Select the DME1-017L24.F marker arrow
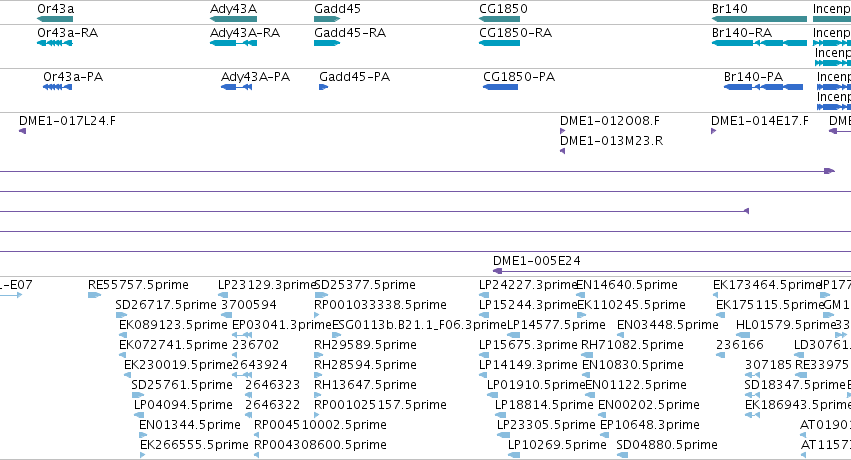The image size is (851, 460). pos(22,131)
